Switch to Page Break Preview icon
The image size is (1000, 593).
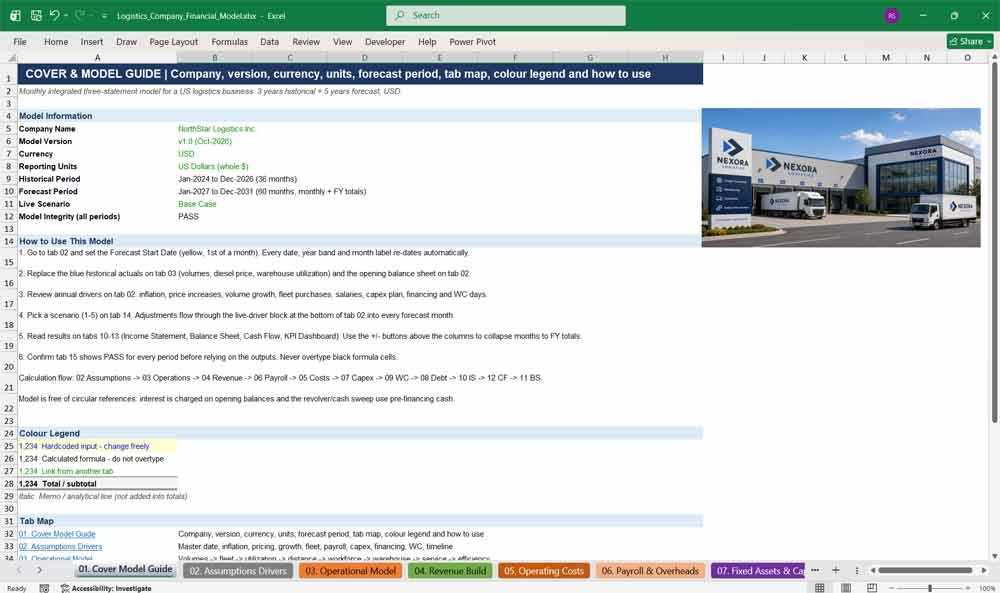[872, 587]
